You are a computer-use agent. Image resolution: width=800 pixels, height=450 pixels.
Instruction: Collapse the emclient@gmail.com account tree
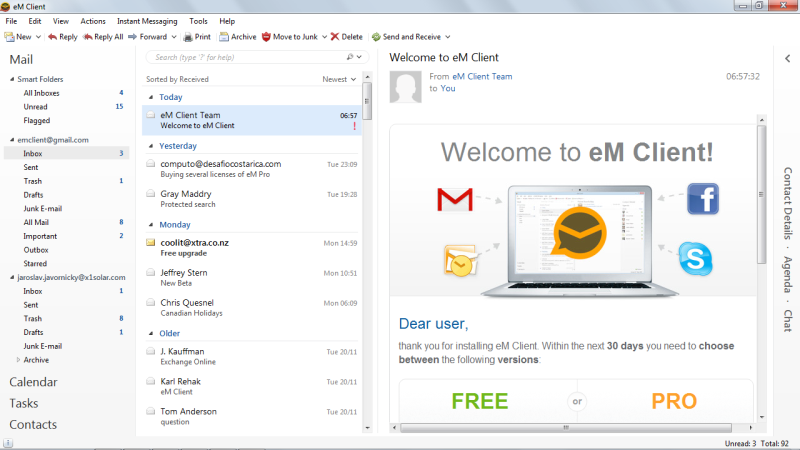click(12, 140)
